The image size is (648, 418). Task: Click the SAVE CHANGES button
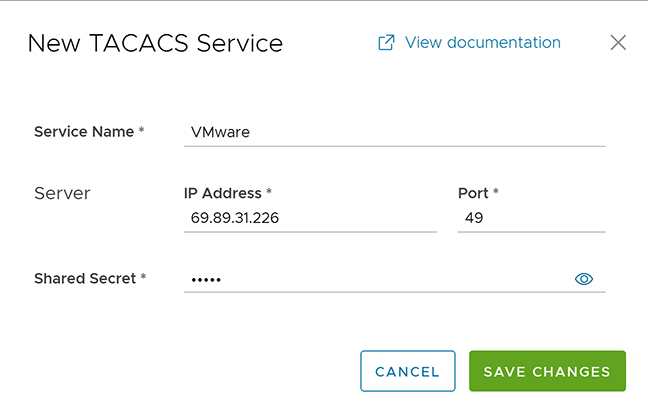tap(547, 371)
